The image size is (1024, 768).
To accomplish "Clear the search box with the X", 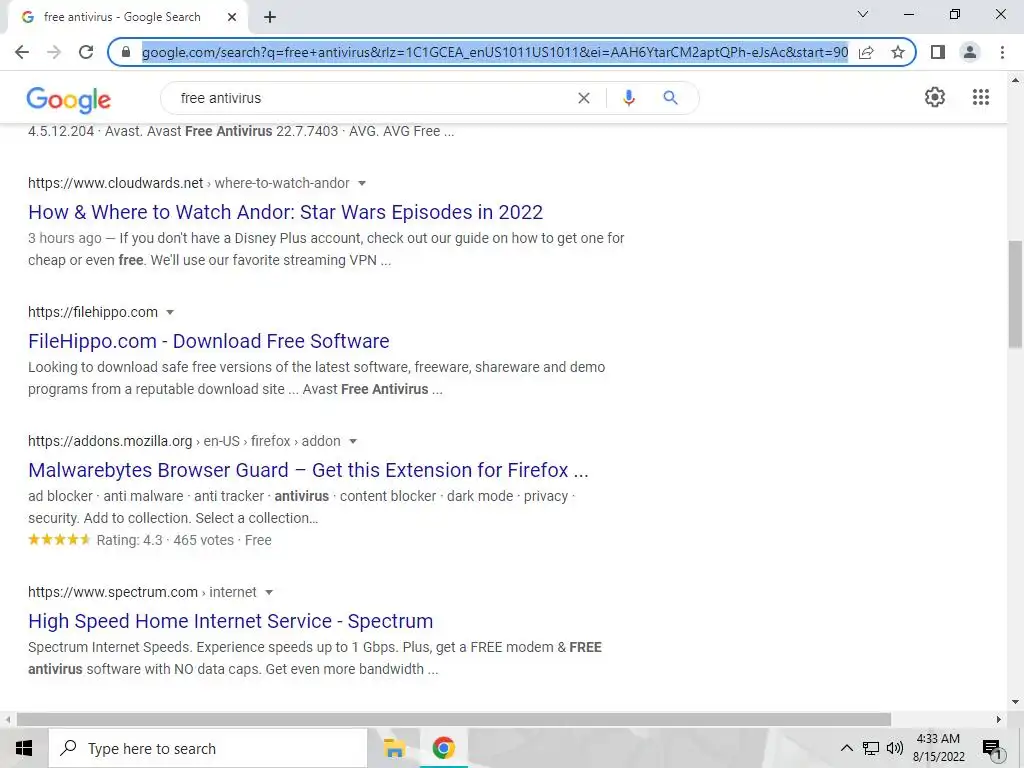I will [x=584, y=98].
